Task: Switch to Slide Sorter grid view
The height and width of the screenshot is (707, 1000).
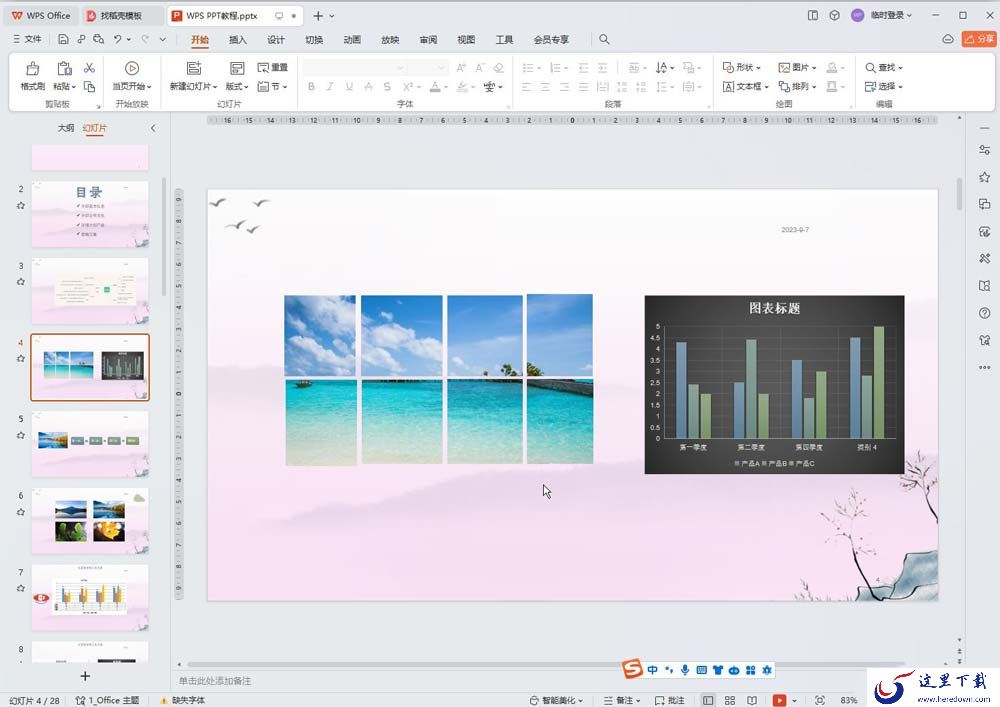Action: [730, 700]
